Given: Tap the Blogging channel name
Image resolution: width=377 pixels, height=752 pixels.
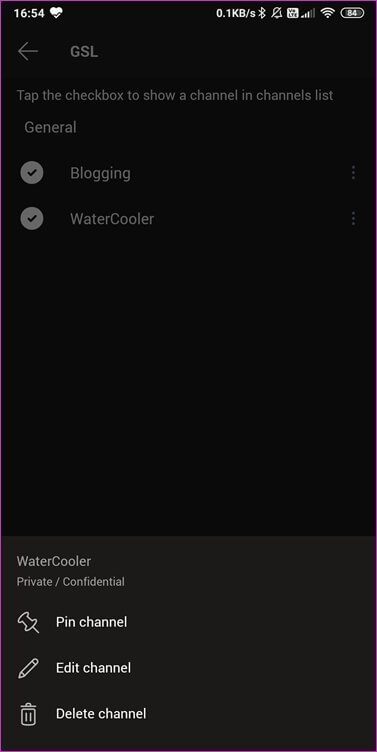Looking at the screenshot, I should click(100, 174).
